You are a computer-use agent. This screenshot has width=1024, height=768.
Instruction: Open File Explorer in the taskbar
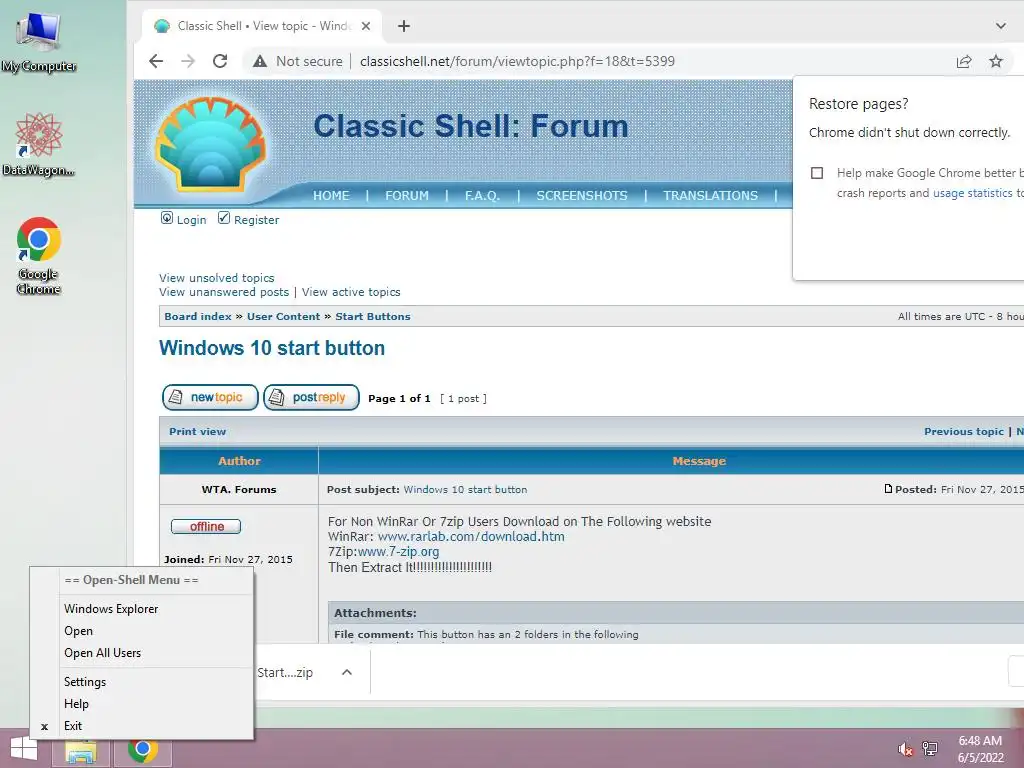tap(81, 750)
